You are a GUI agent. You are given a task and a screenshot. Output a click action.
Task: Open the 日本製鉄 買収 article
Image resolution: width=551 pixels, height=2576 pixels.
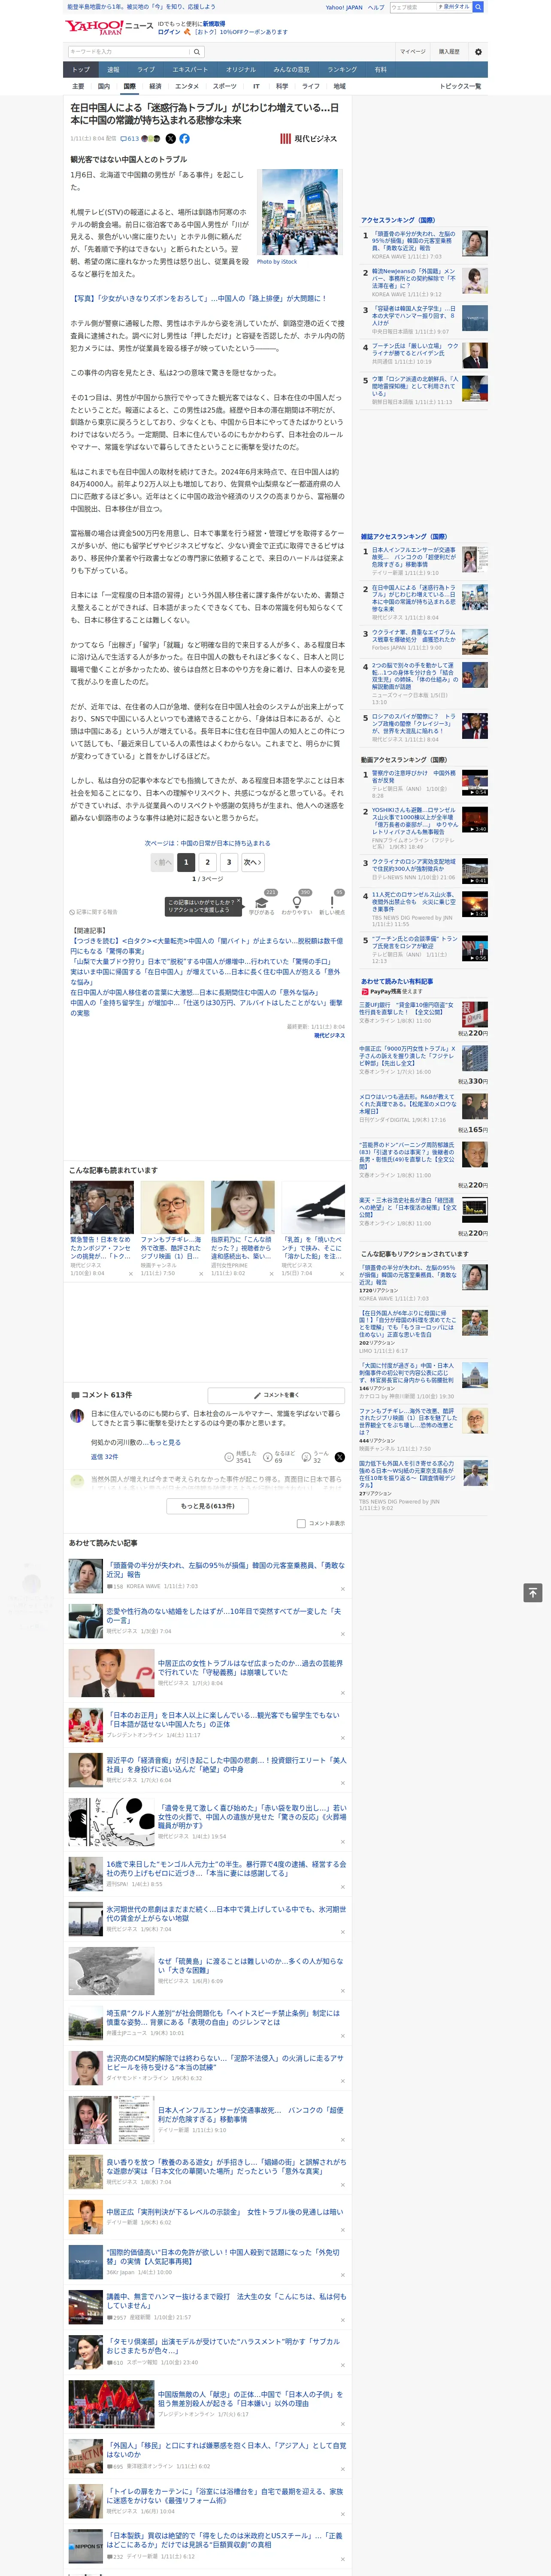[225, 2539]
